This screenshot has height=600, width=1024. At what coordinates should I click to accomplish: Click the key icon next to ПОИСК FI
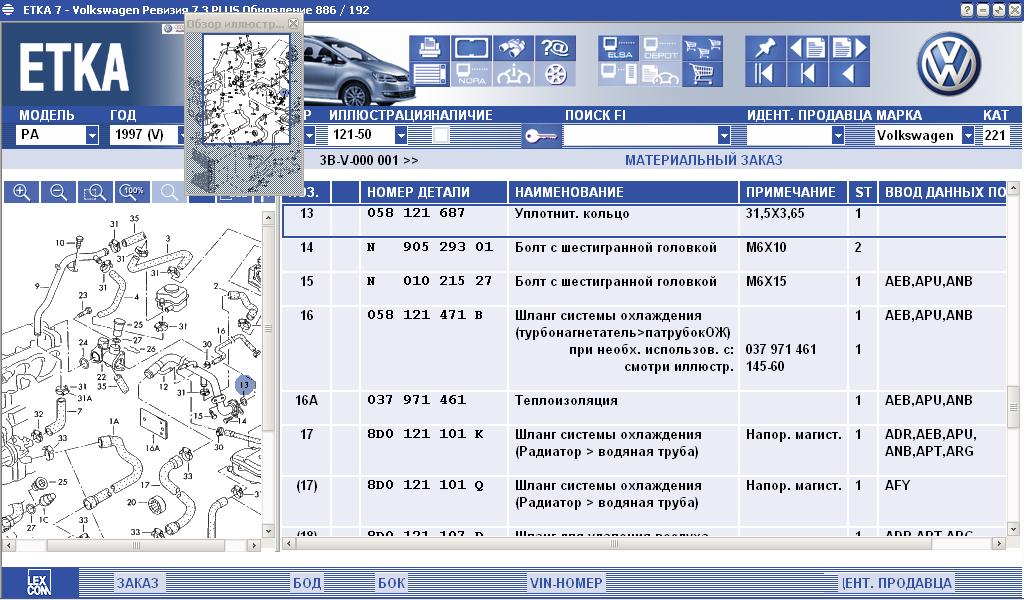(541, 136)
